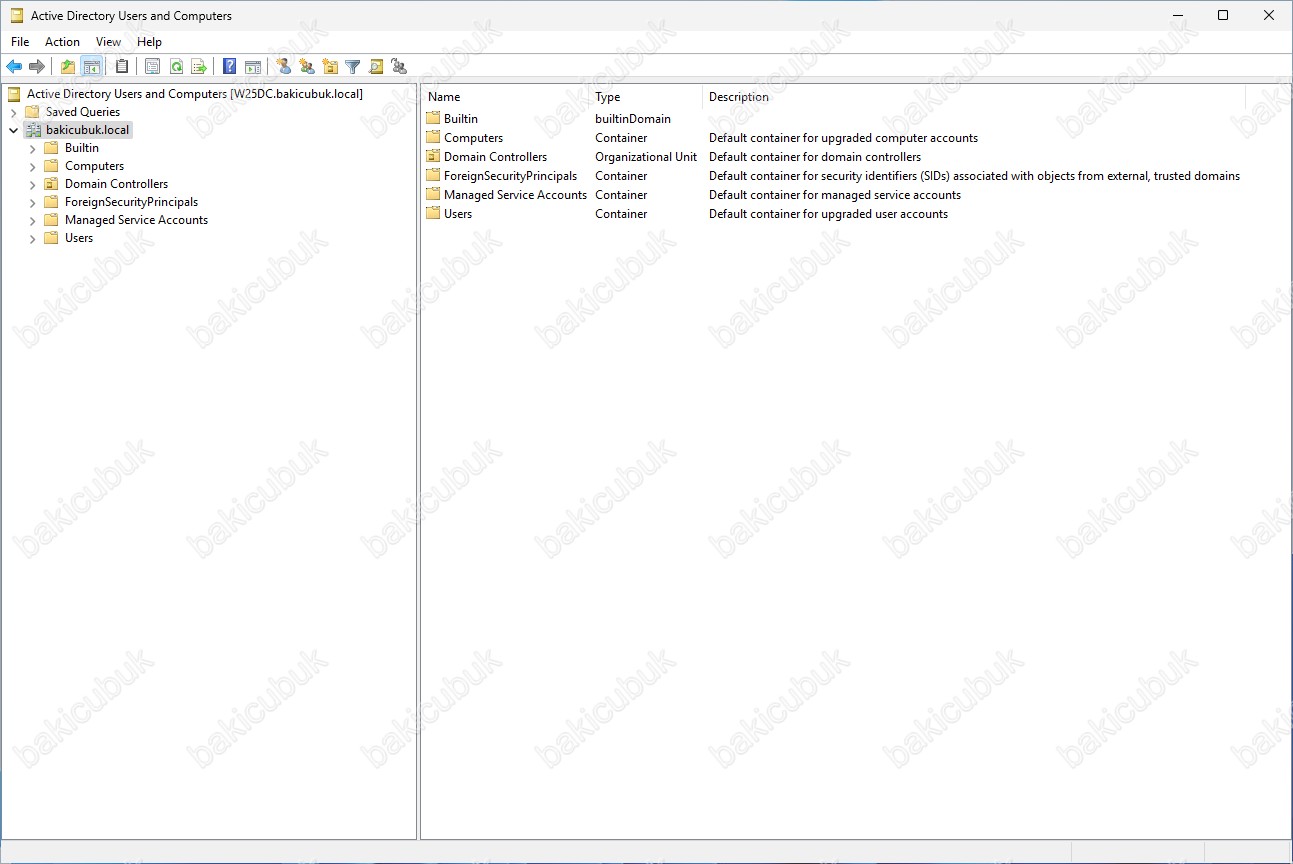
Task: Click the builtinDomain type cell
Action: point(633,119)
